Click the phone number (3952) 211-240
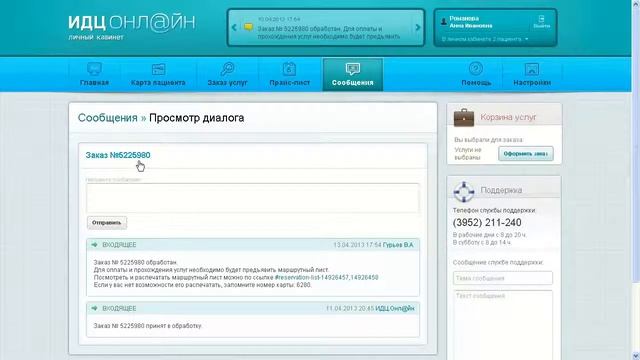 [x=487, y=222]
